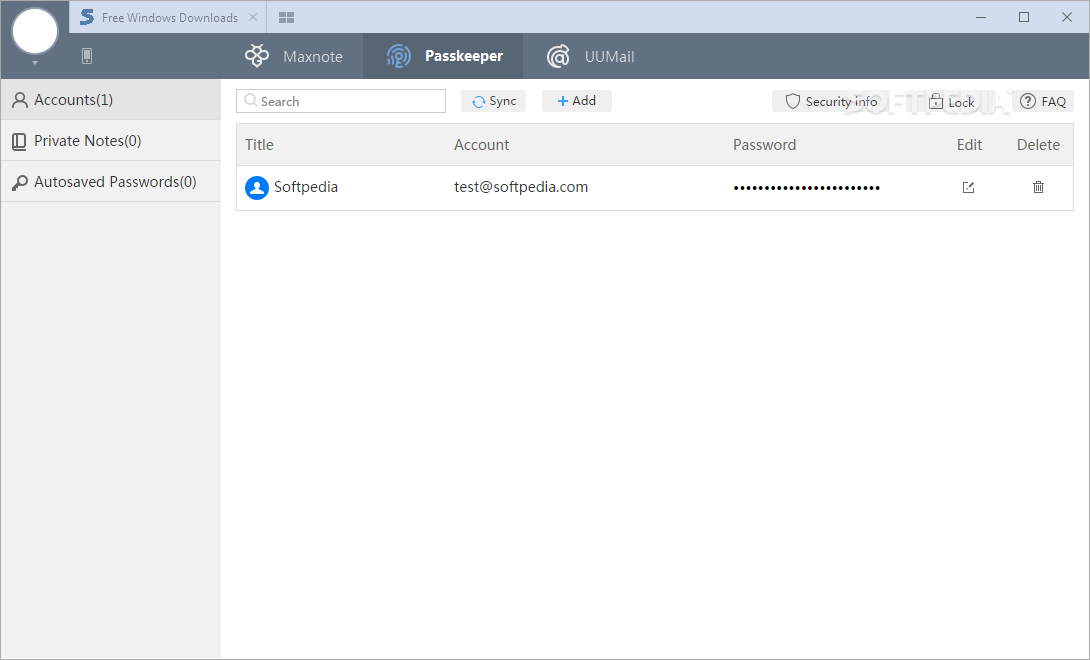Image resolution: width=1090 pixels, height=660 pixels.
Task: Open Security info
Action: (x=831, y=102)
